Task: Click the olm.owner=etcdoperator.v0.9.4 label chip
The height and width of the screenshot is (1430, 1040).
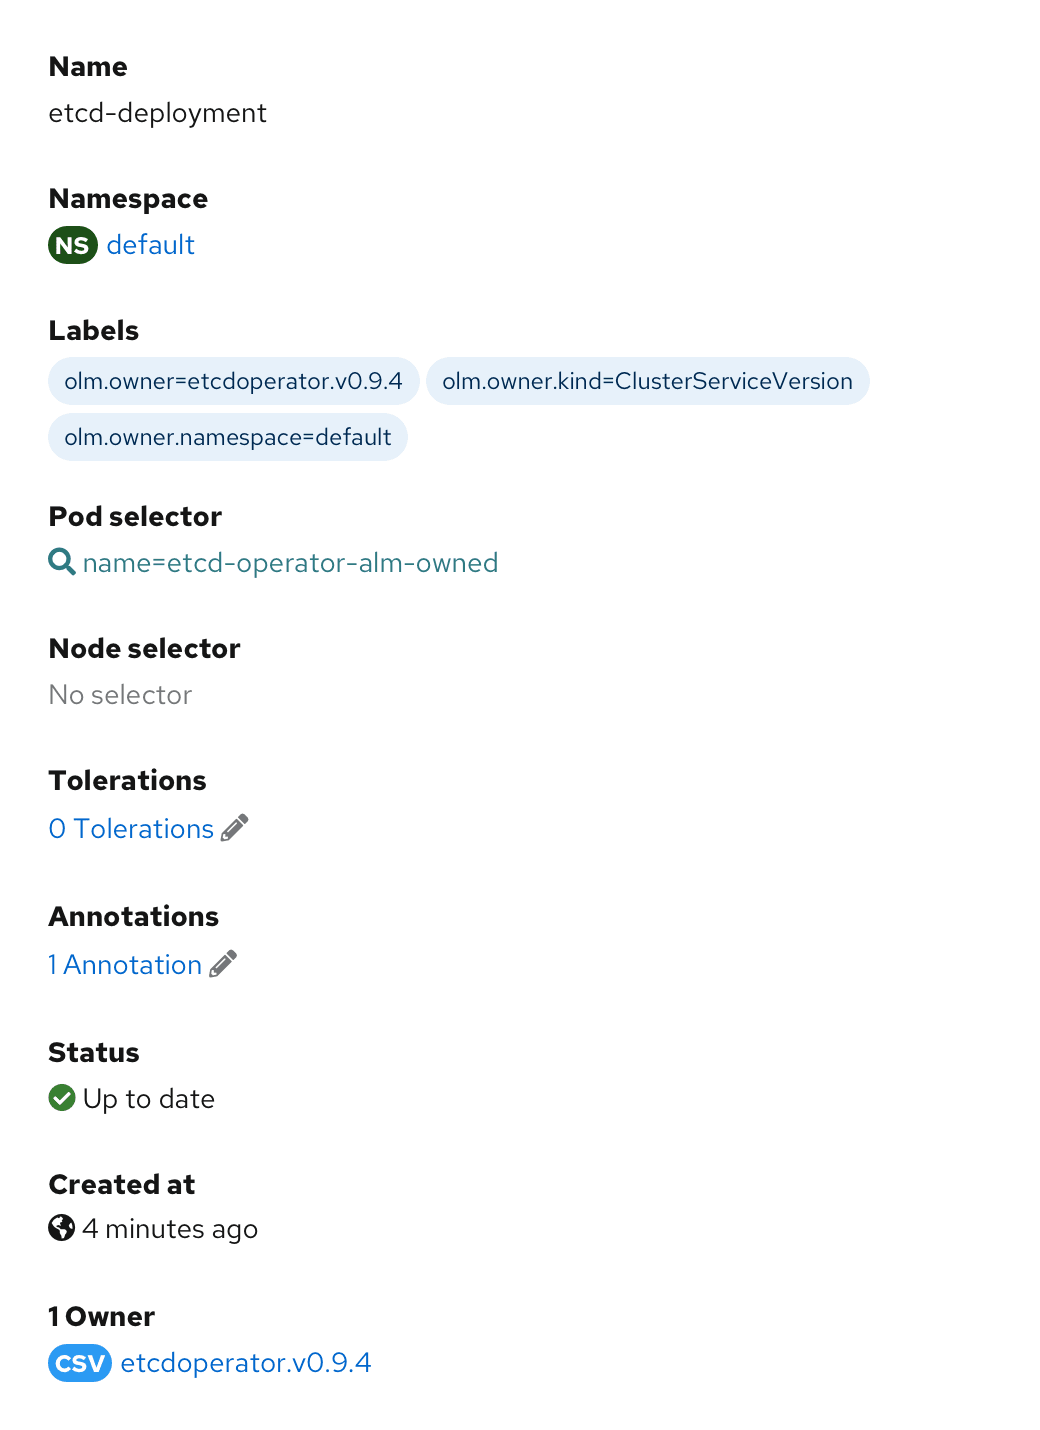Action: coord(233,381)
